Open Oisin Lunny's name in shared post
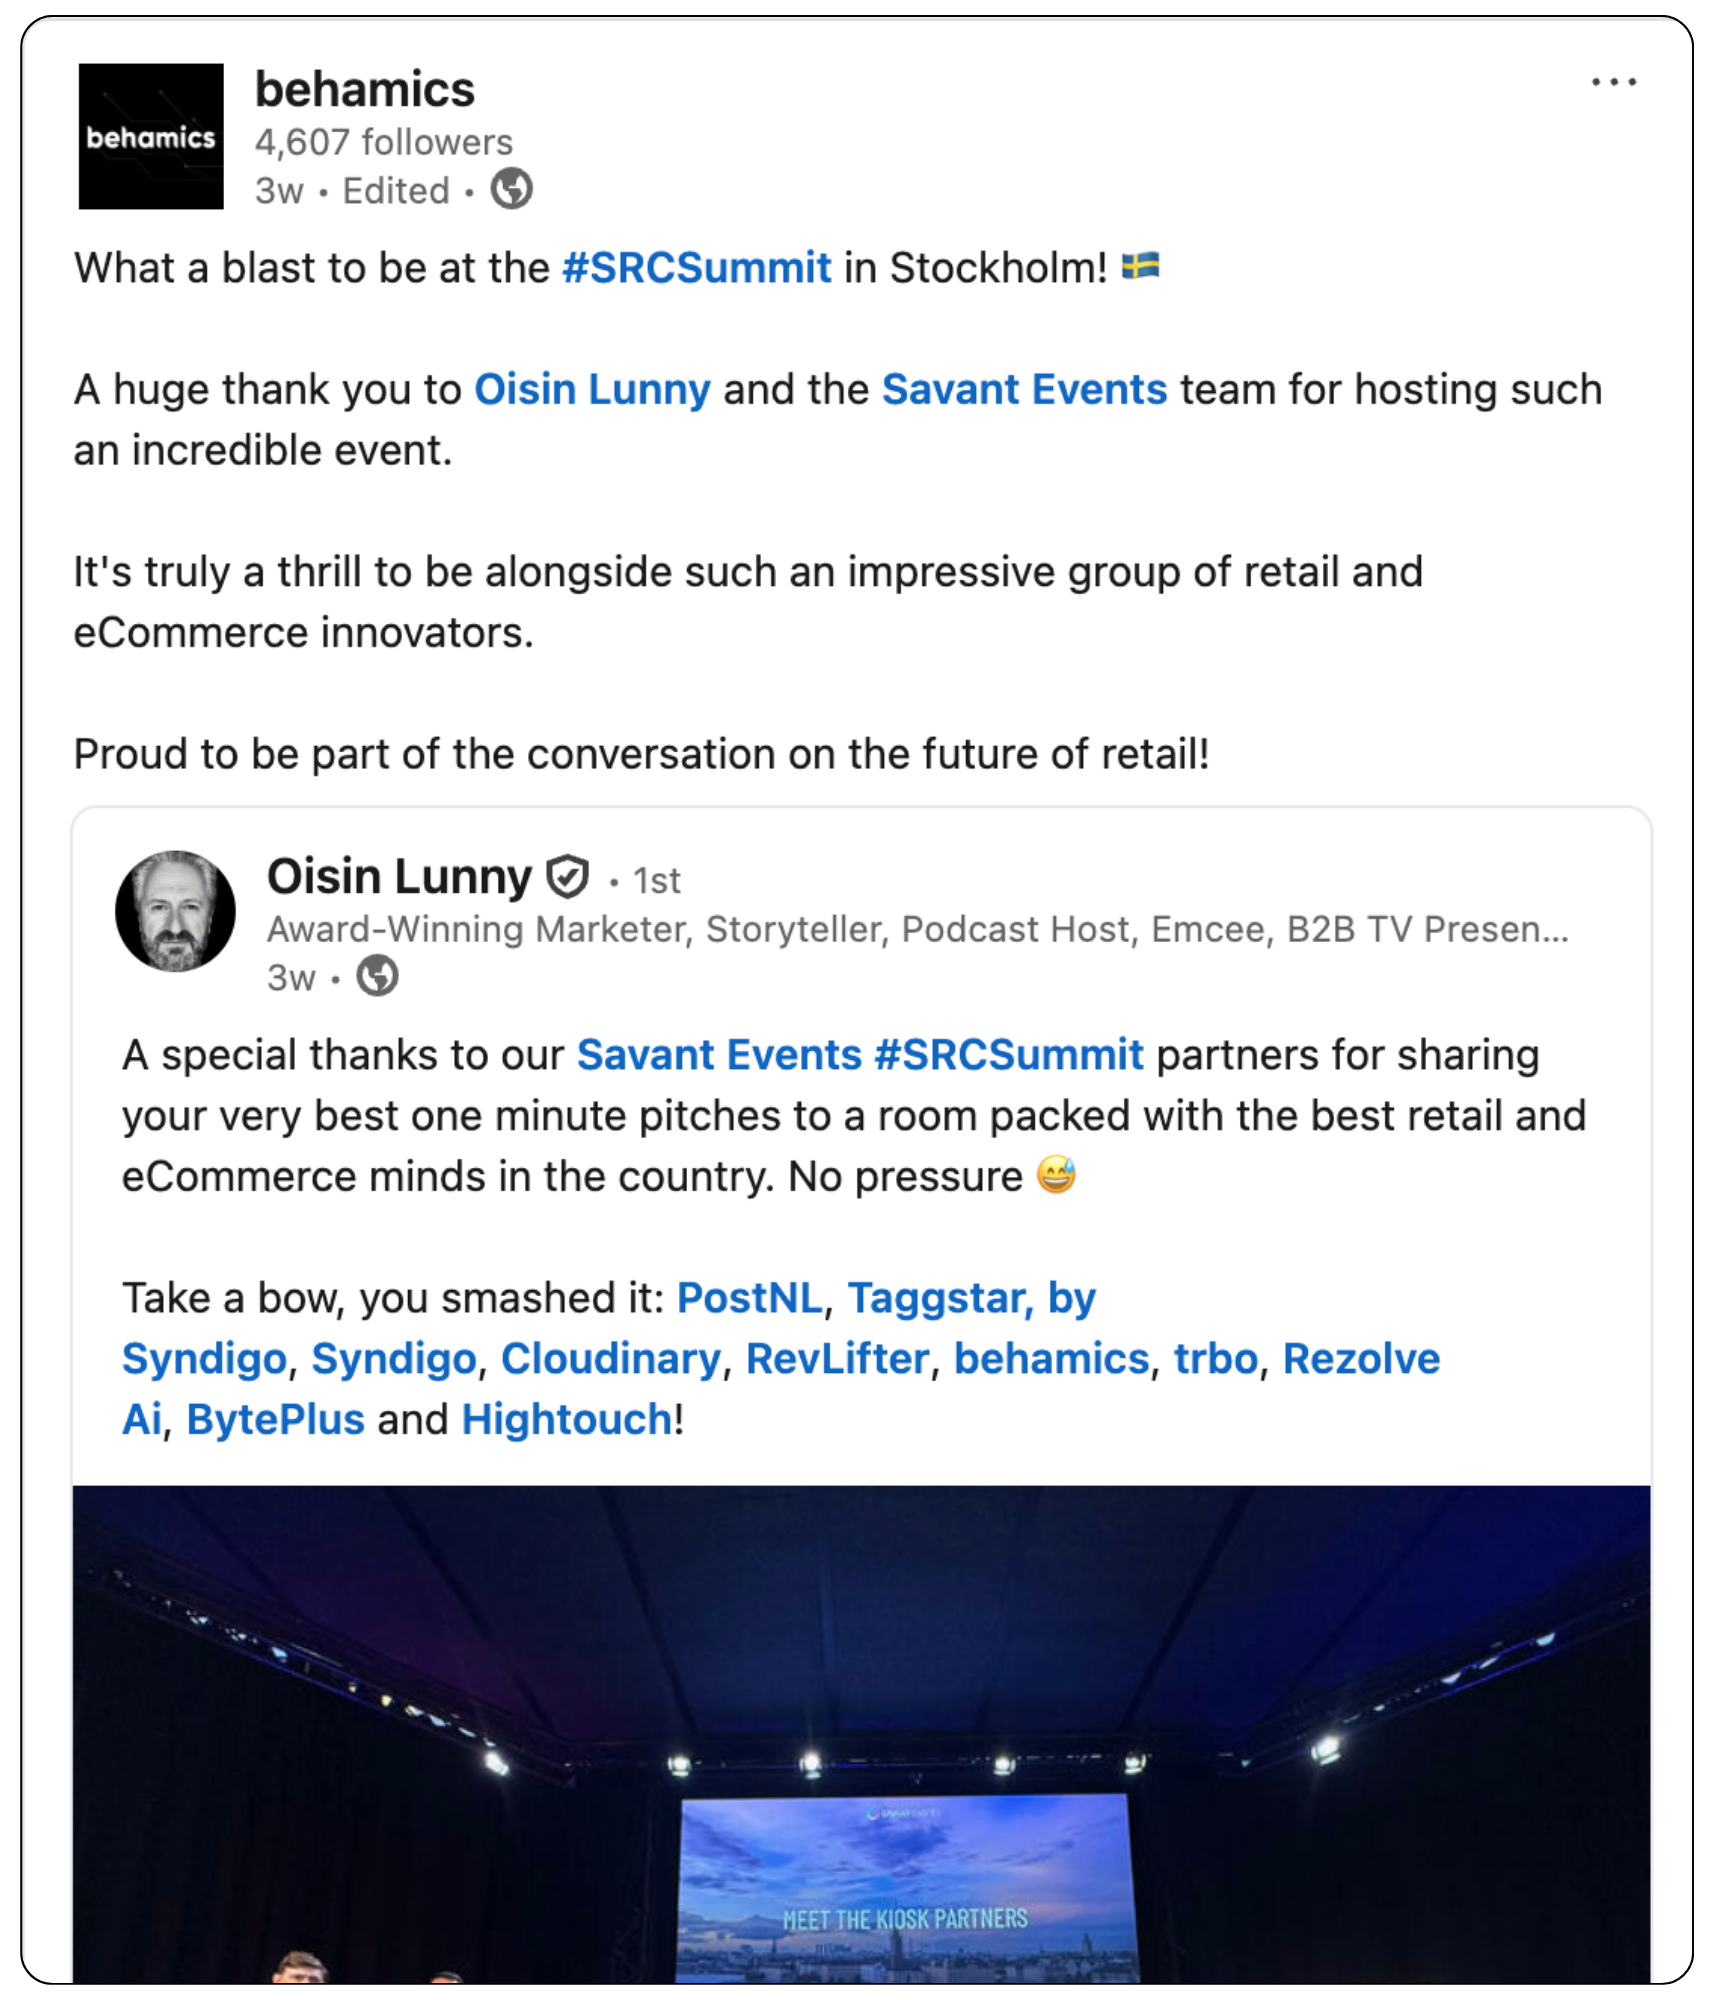This screenshot has height=2000, width=1714. [400, 877]
